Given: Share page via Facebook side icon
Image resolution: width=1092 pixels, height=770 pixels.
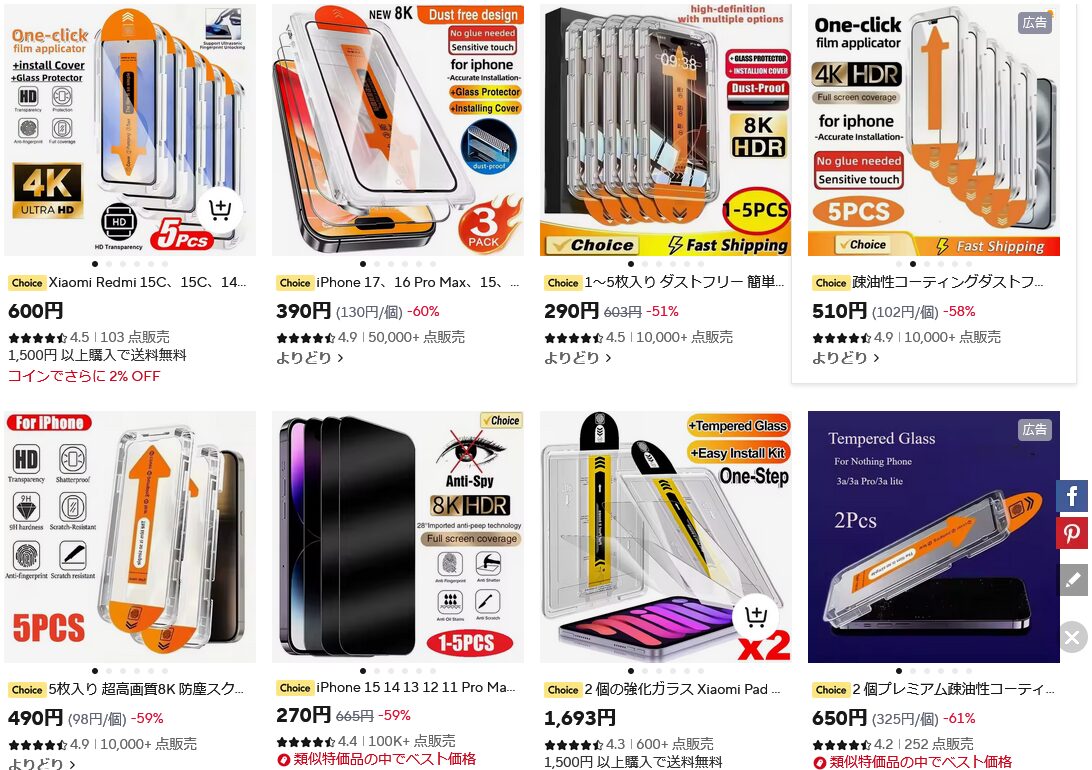Looking at the screenshot, I should point(1072,496).
